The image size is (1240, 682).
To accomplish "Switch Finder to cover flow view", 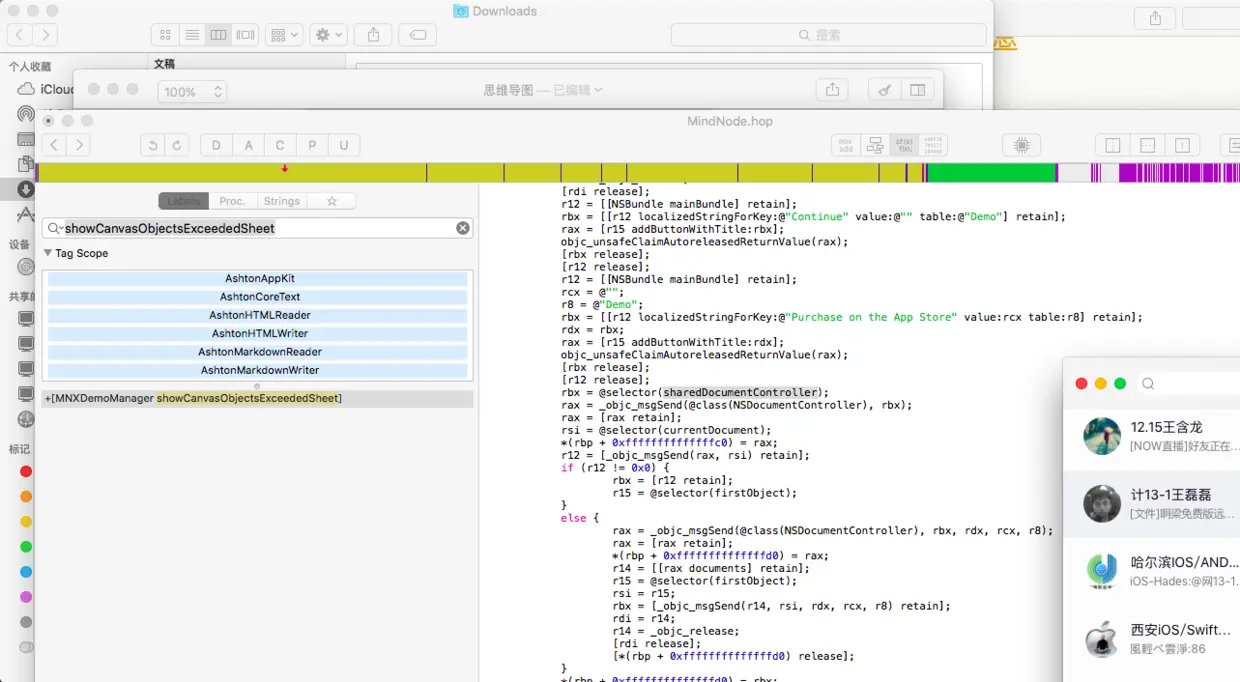I will (245, 34).
